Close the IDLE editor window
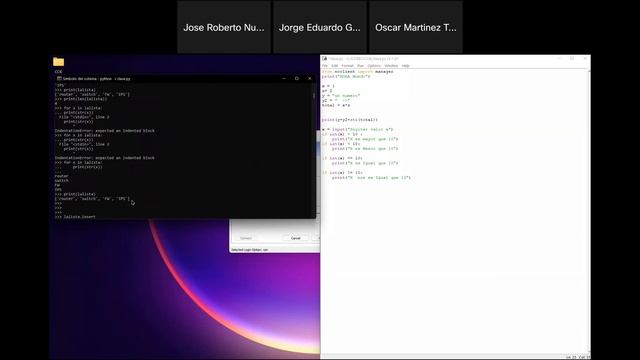The height and width of the screenshot is (360, 640). [585, 59]
